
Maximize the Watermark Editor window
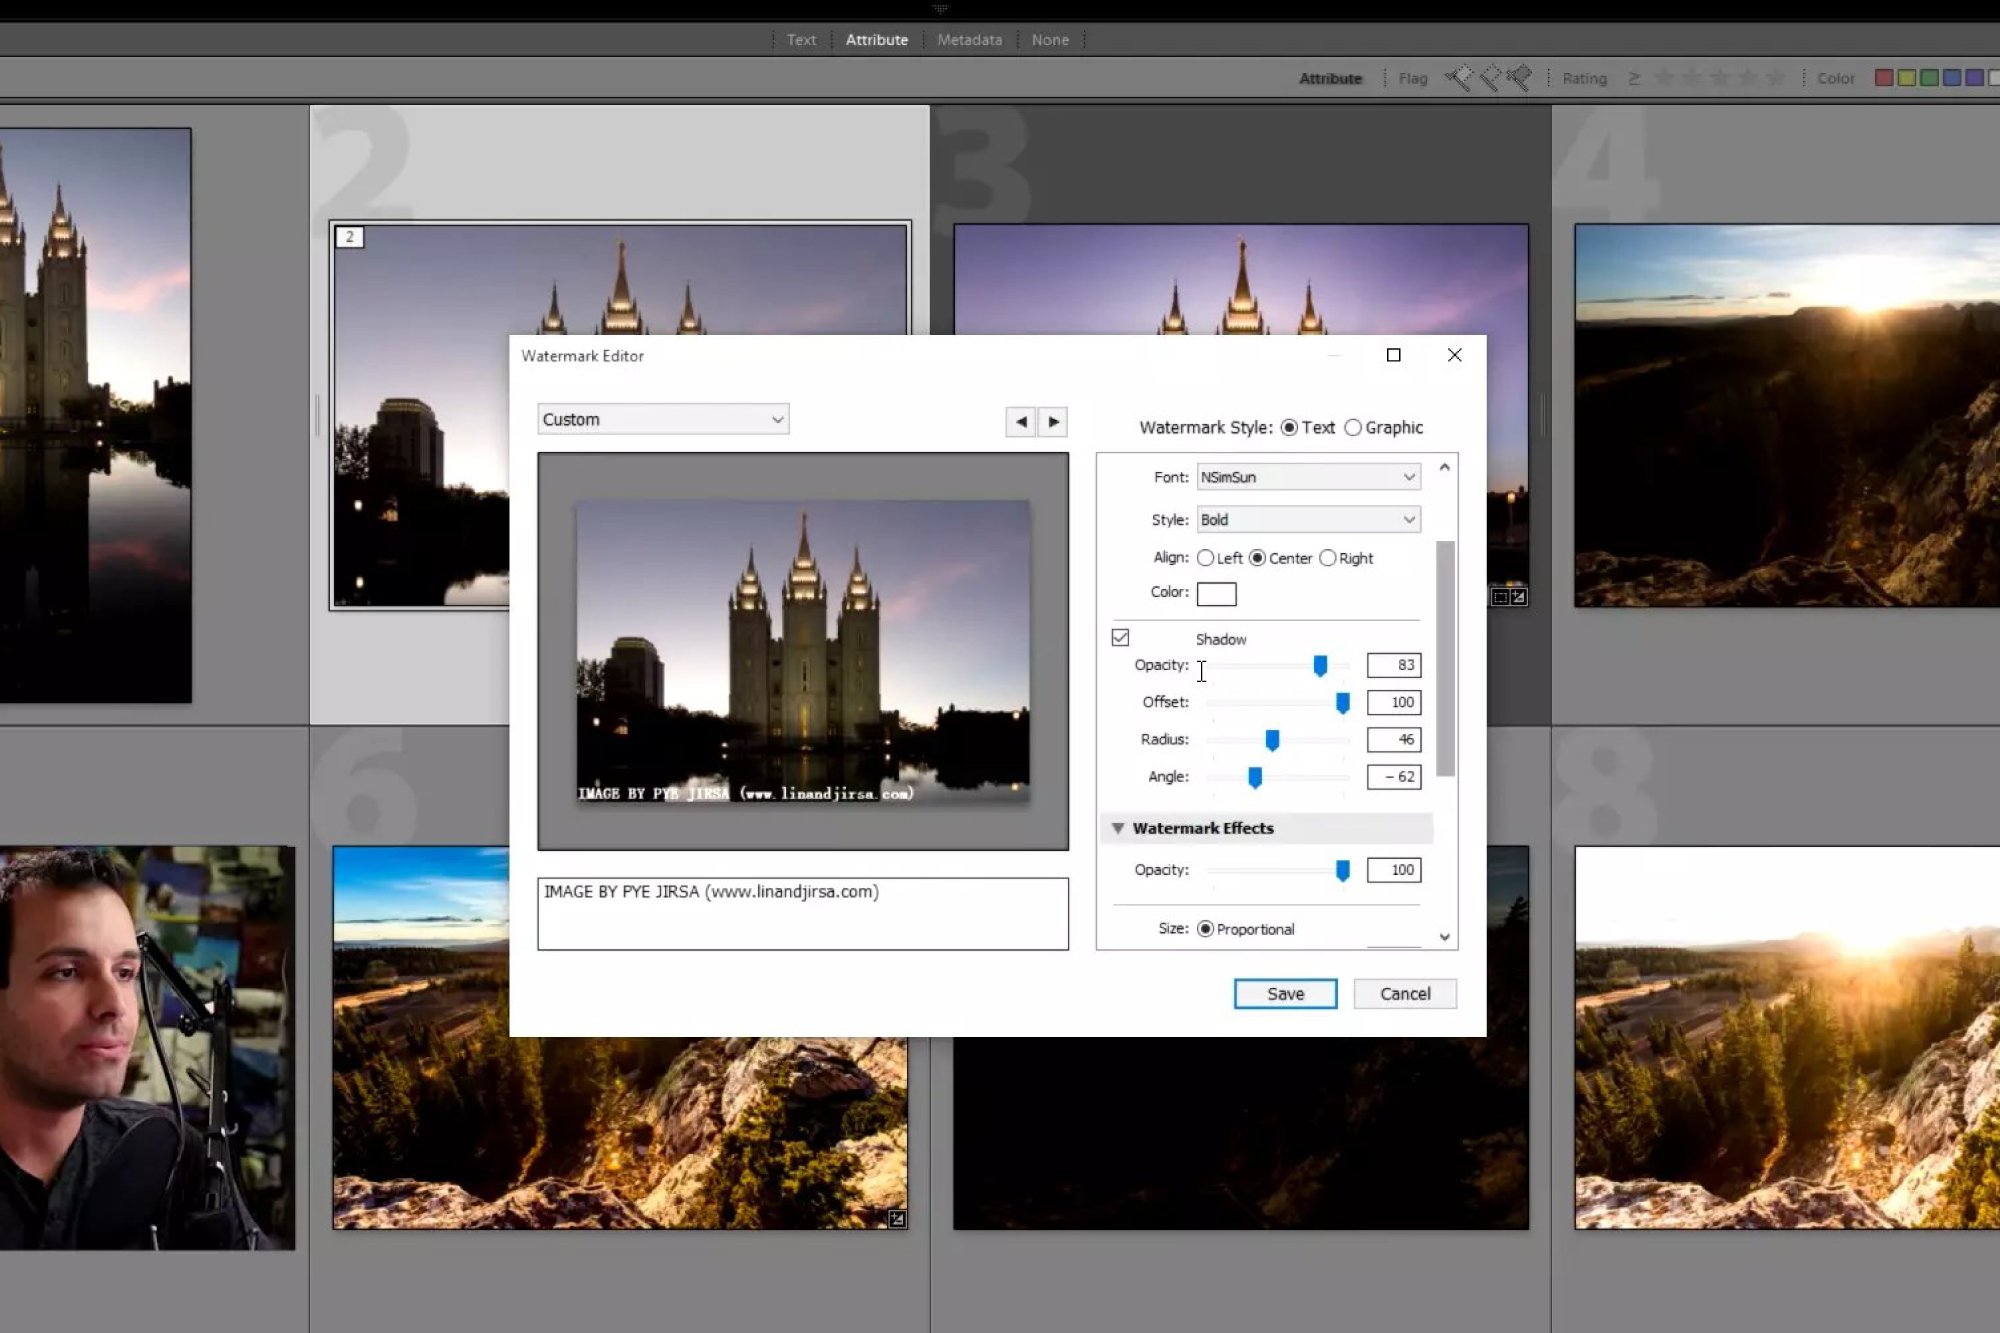1393,355
